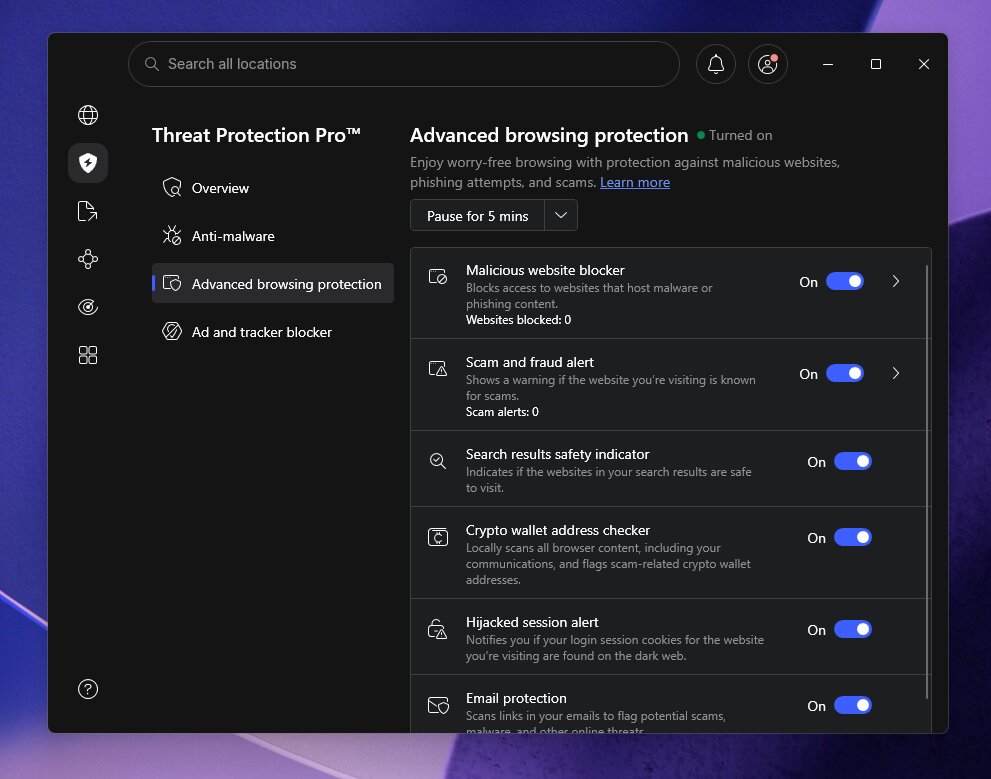Expand the pause duration dropdown arrow
This screenshot has width=991, height=779.
tap(561, 215)
